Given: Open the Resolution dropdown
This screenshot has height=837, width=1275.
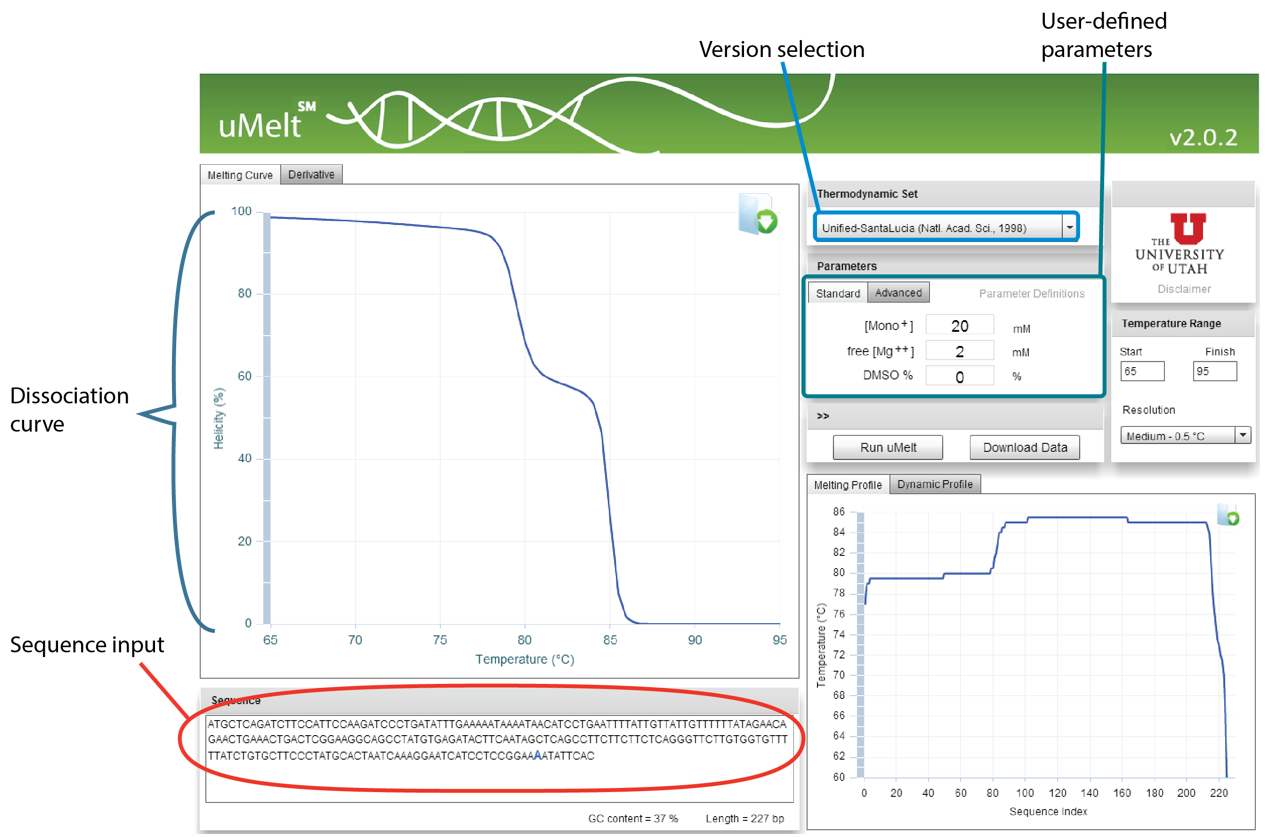Looking at the screenshot, I should click(1186, 436).
